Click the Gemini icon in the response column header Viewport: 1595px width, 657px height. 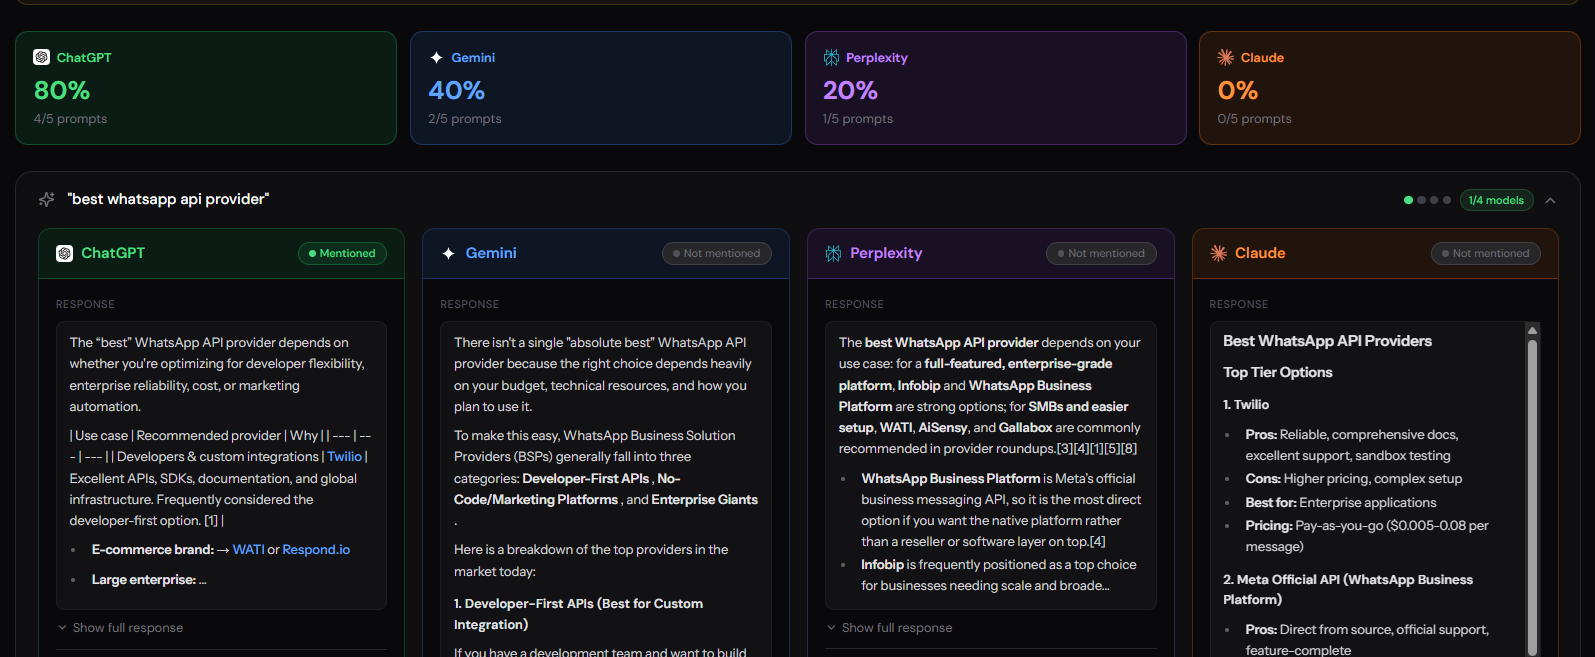click(x=449, y=253)
